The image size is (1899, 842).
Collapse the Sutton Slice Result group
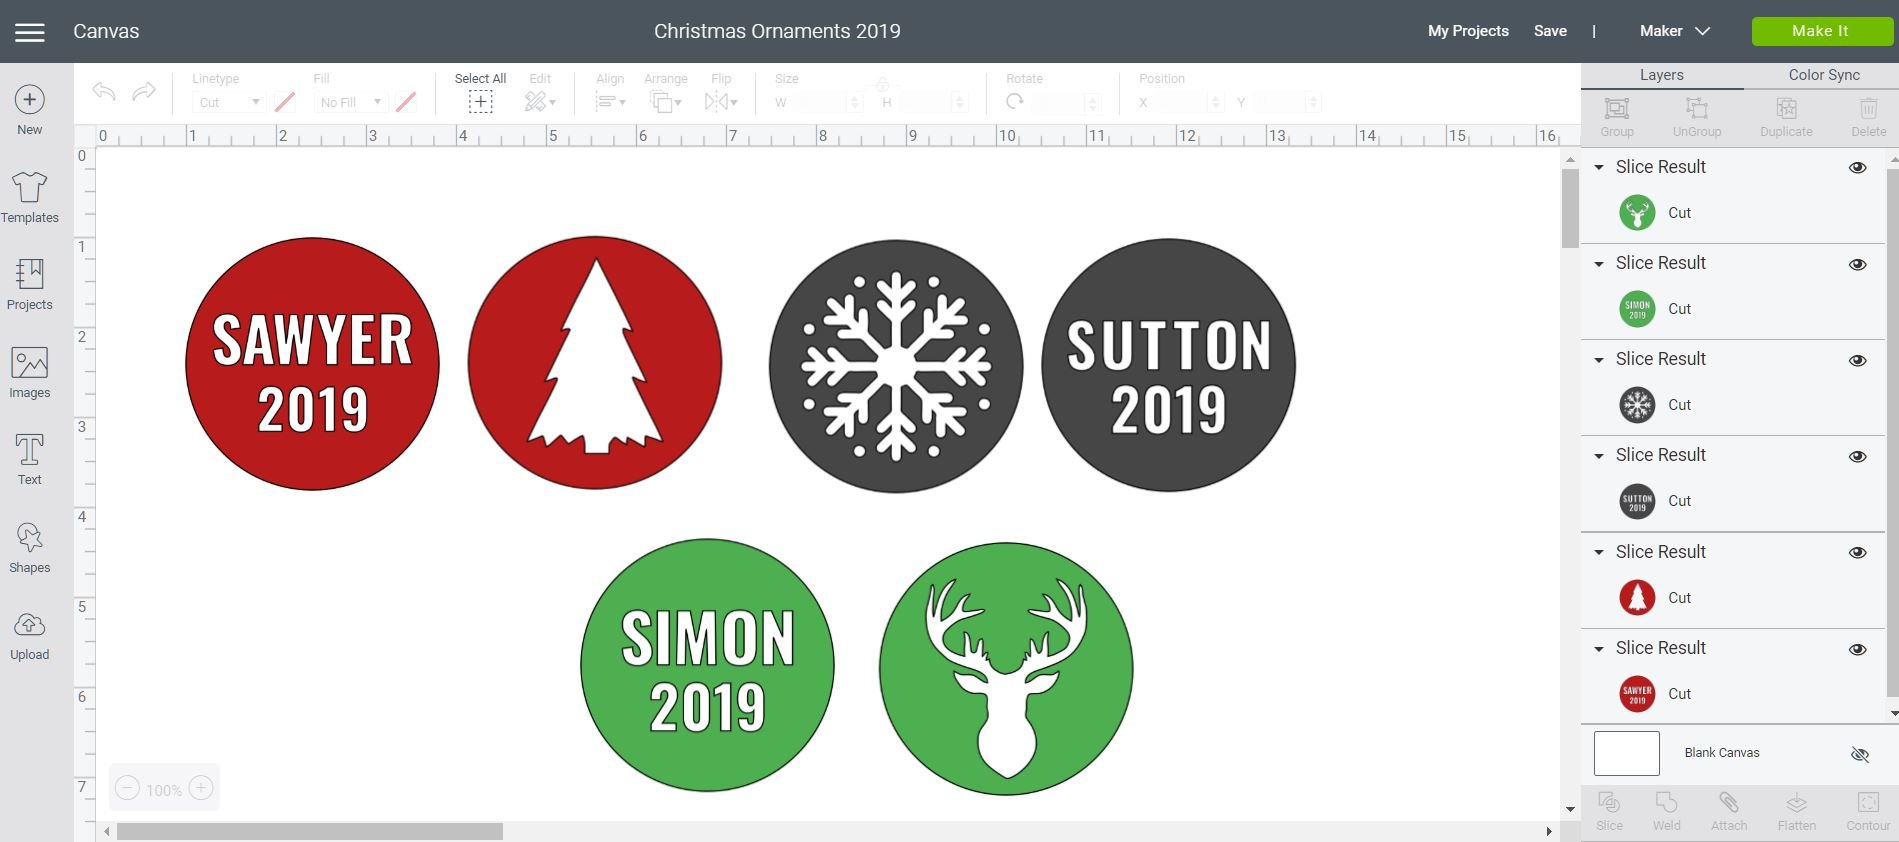click(x=1599, y=456)
